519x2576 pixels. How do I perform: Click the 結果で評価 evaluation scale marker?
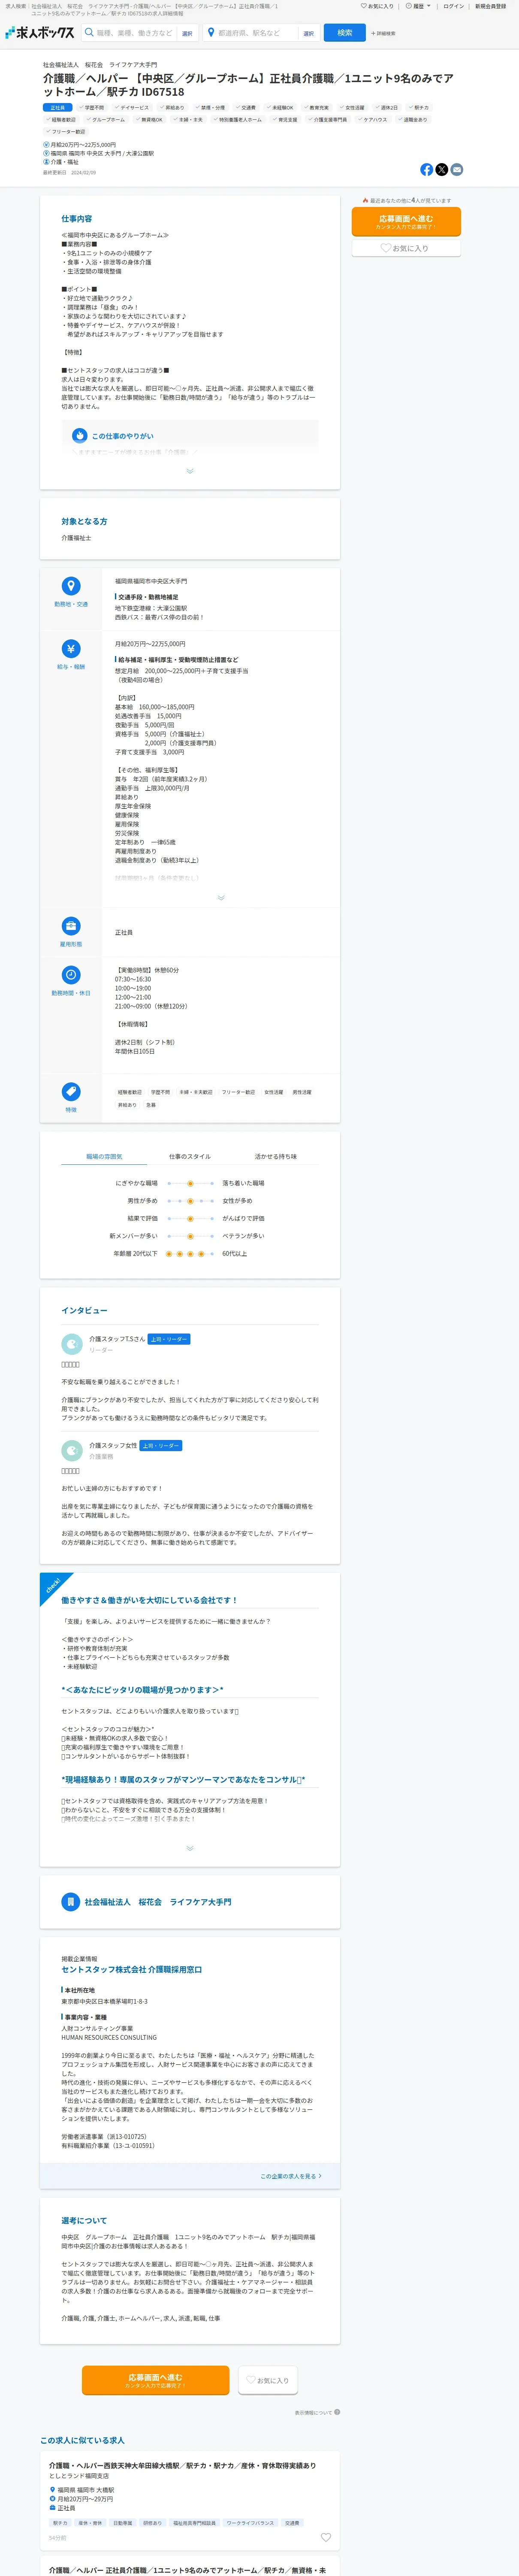[x=190, y=1218]
